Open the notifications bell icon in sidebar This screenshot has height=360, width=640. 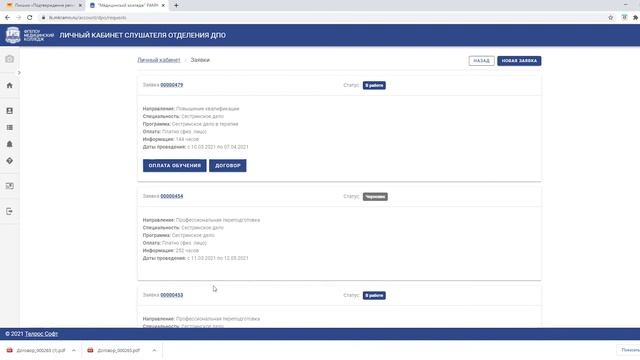[x=9, y=144]
